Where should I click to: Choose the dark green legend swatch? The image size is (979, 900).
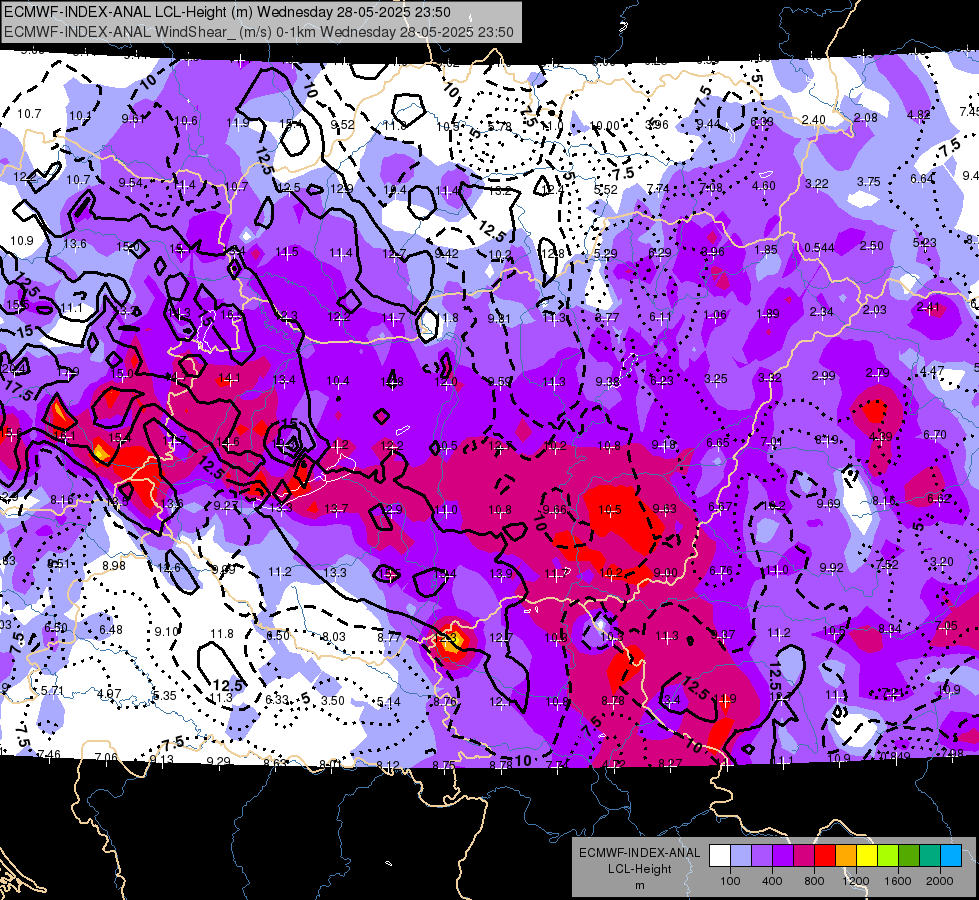(909, 856)
